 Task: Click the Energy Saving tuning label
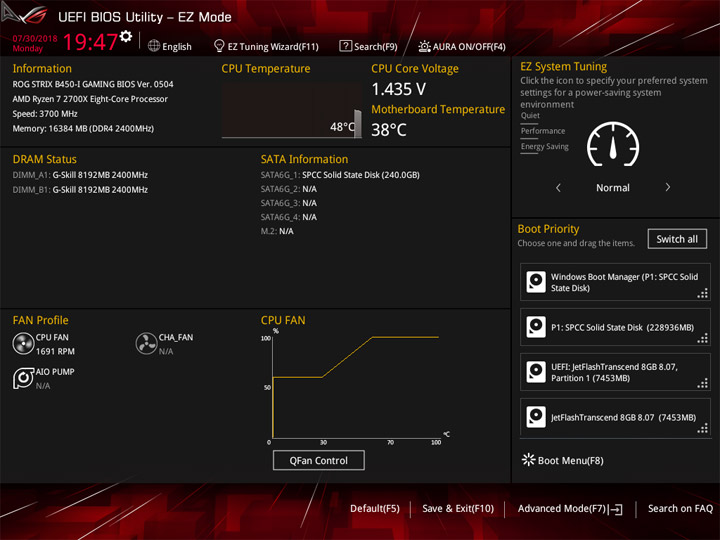pyautogui.click(x=545, y=146)
